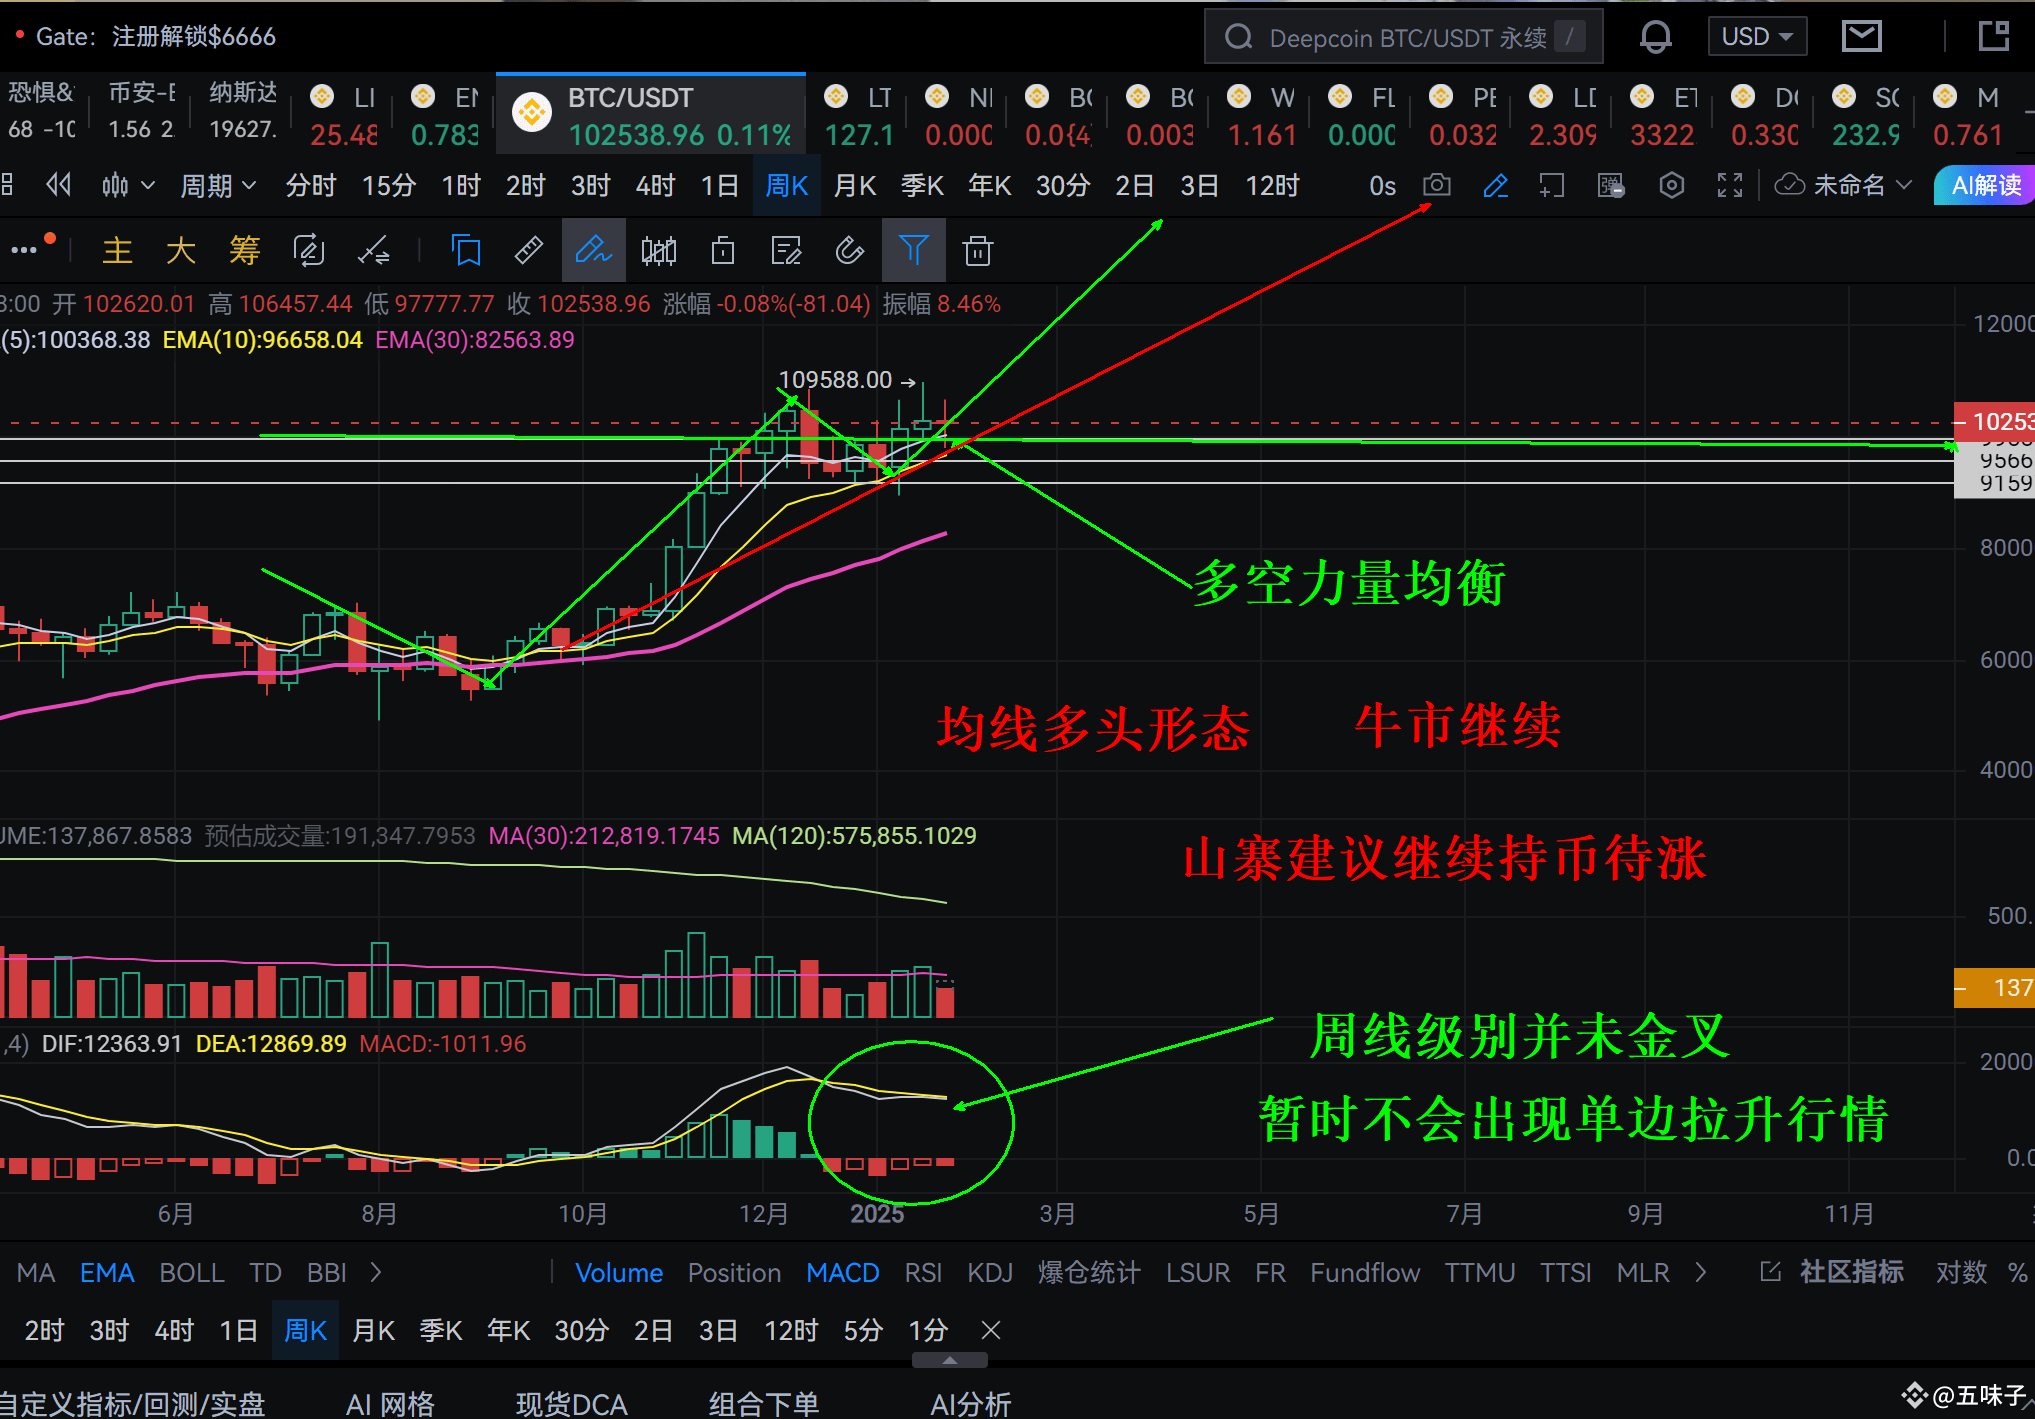
Task: Click the notification bell icon
Action: (x=1655, y=36)
